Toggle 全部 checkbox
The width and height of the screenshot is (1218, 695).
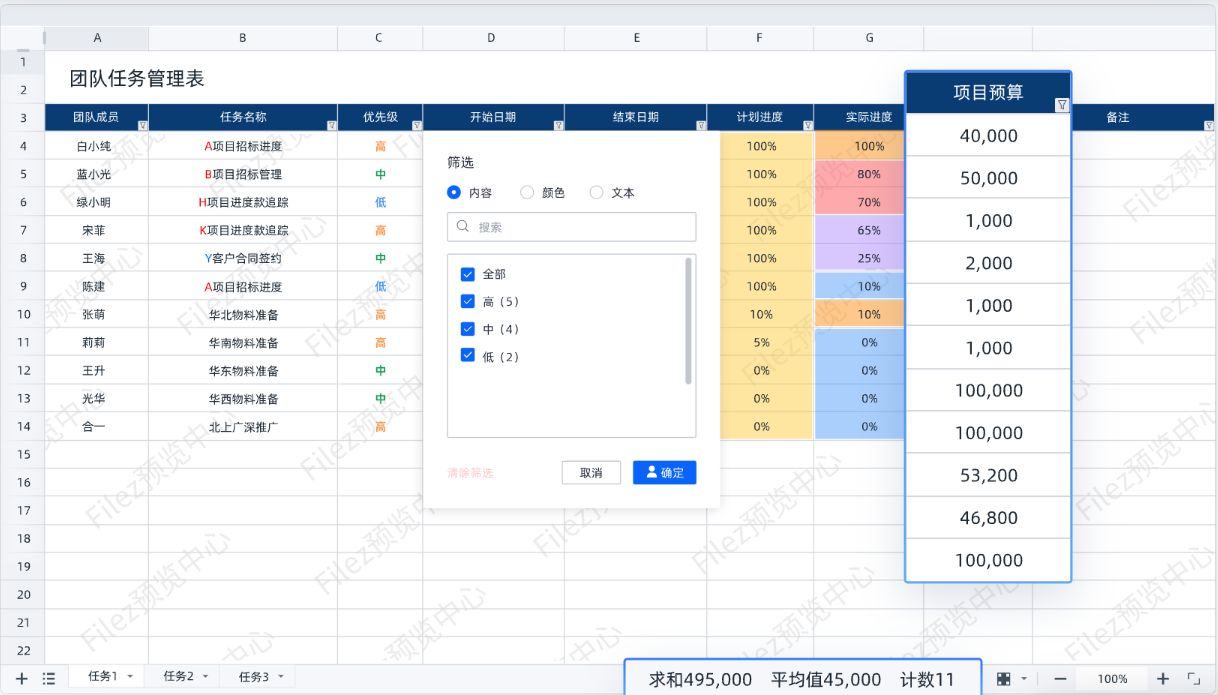click(x=467, y=274)
